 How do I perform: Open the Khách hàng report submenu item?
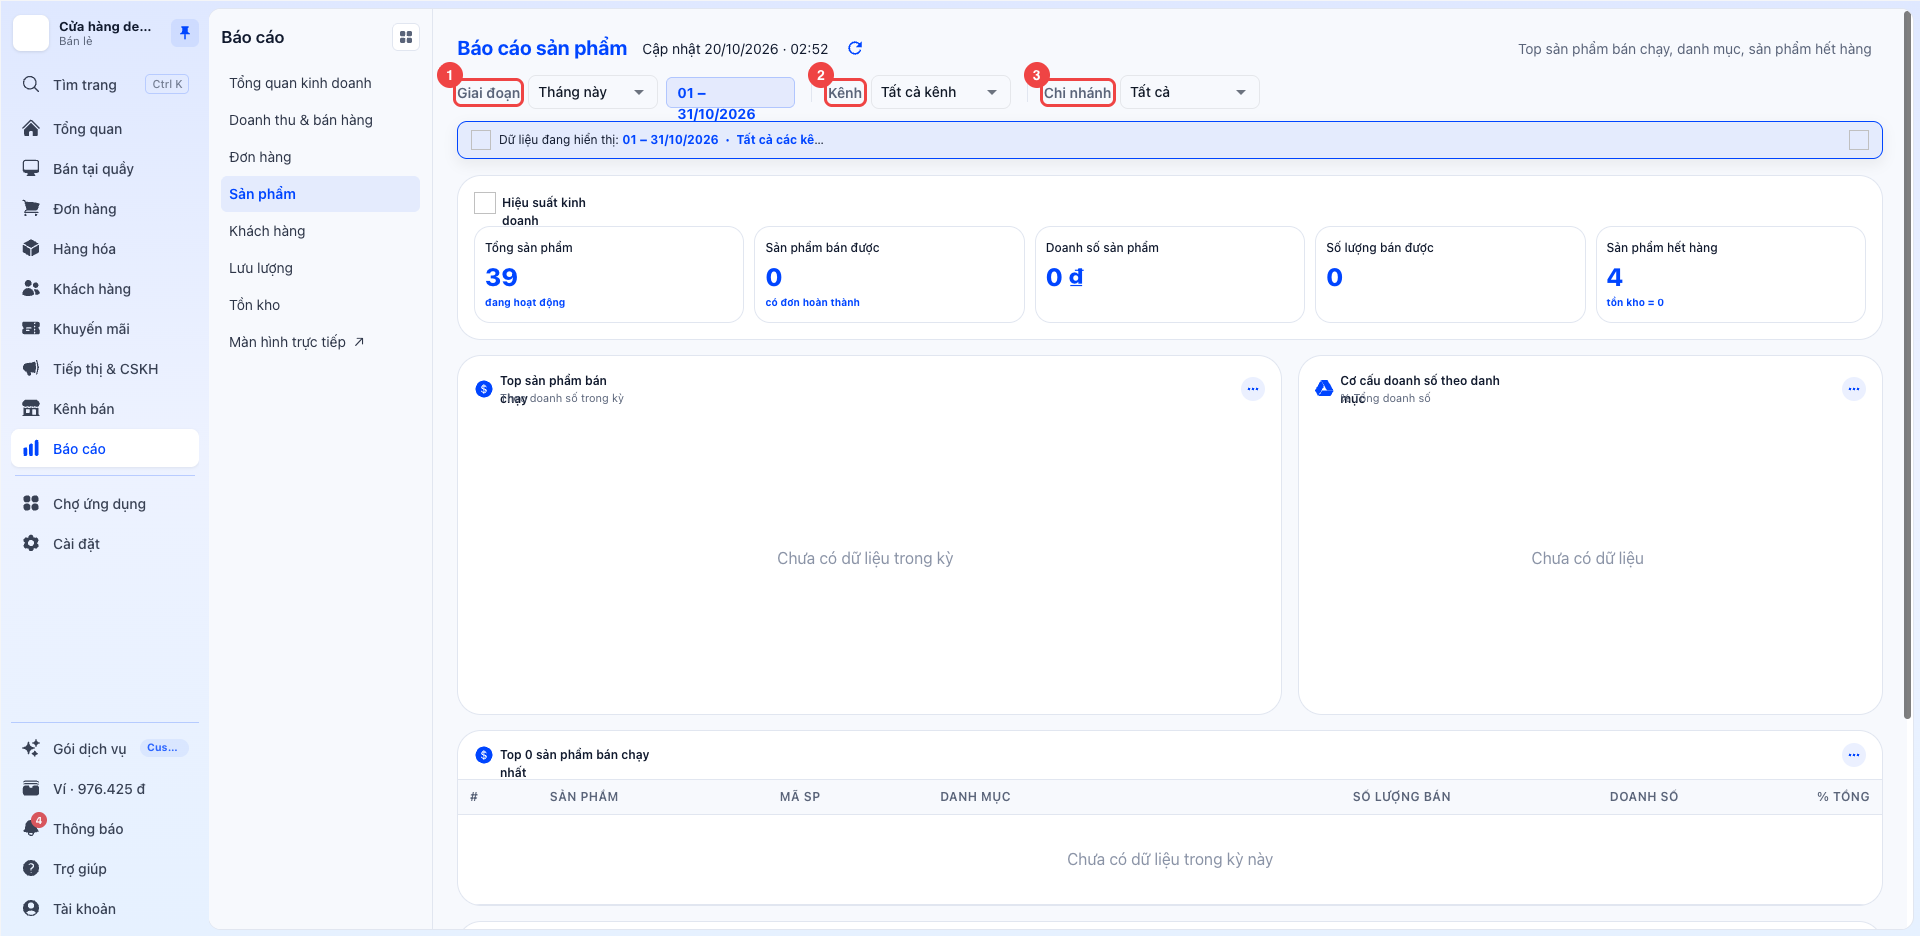pos(320,231)
